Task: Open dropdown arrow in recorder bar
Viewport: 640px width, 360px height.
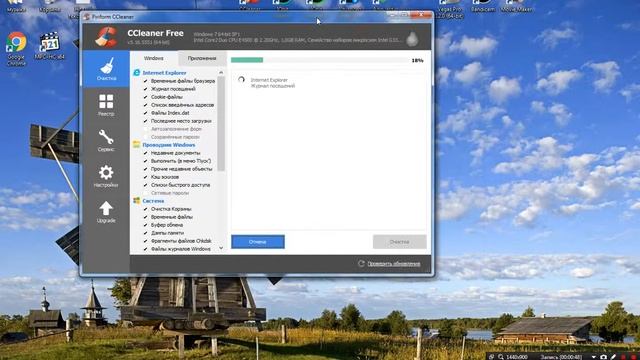Action: point(594,357)
